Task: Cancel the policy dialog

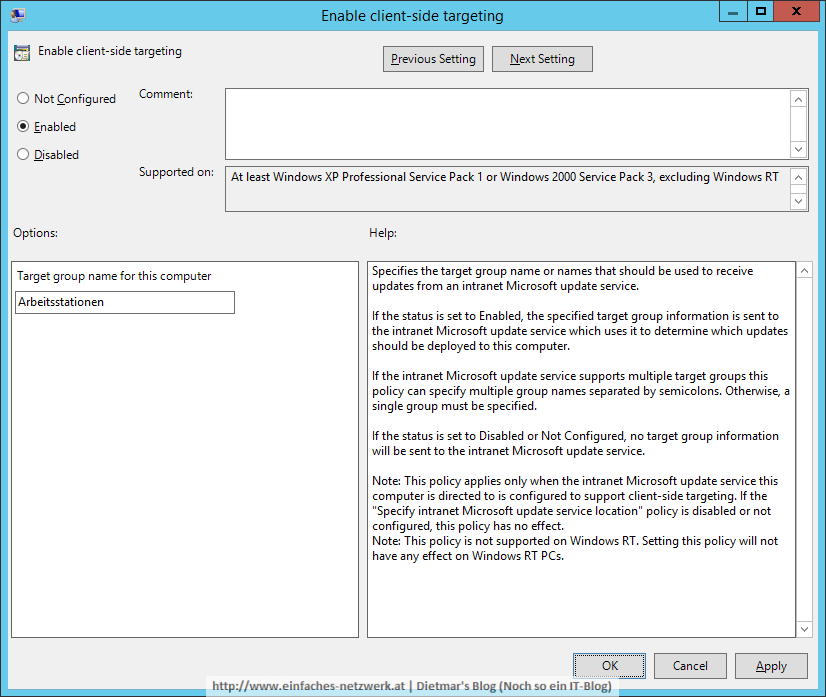Action: 690,666
